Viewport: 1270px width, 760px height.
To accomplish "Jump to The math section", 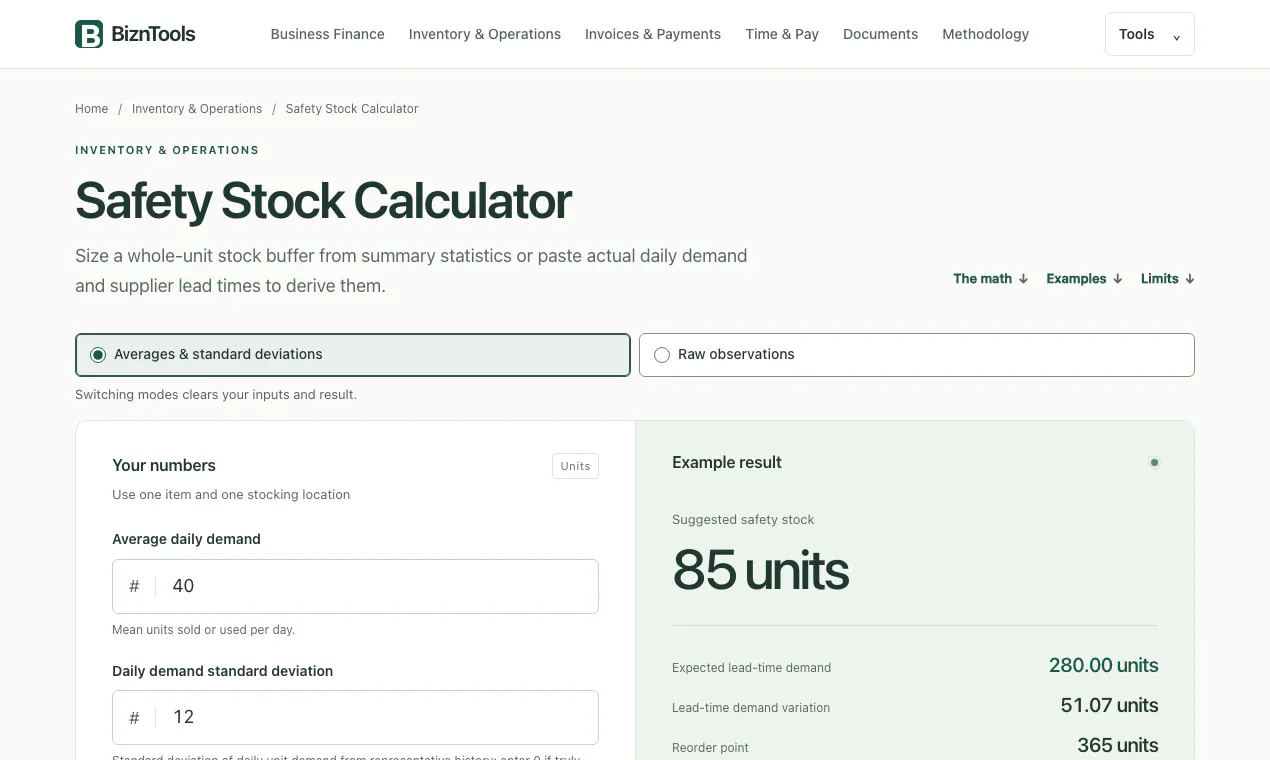I will point(990,279).
